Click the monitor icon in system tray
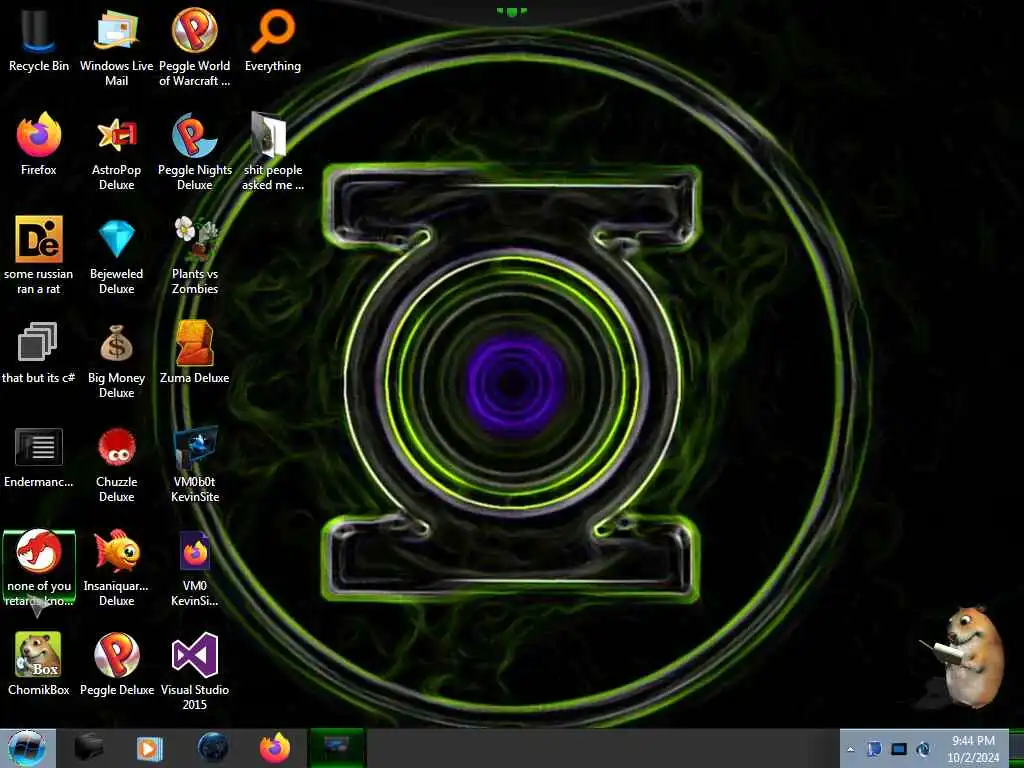1024x768 pixels. pyautogui.click(x=899, y=749)
